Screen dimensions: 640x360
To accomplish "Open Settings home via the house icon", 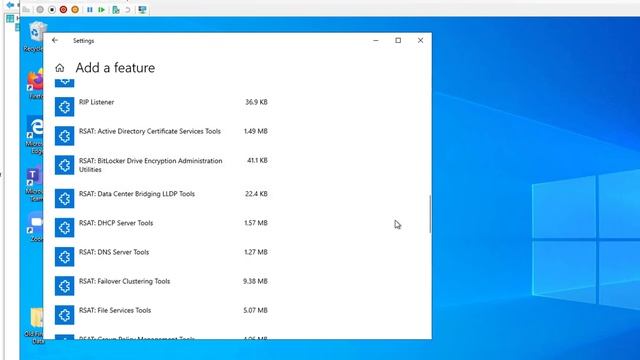I will click(60, 68).
